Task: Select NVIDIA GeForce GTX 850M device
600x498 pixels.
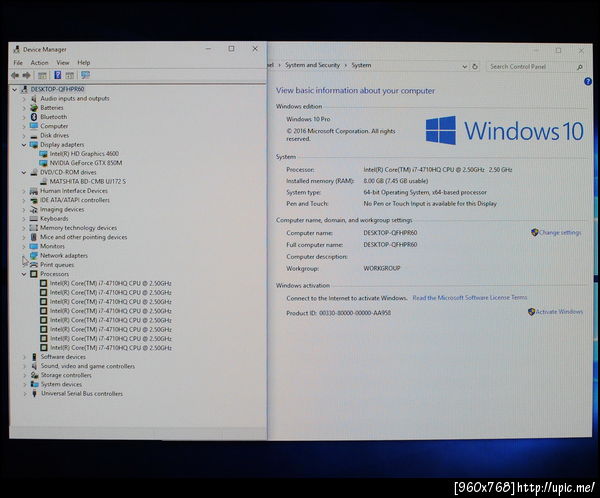Action: coord(86,163)
